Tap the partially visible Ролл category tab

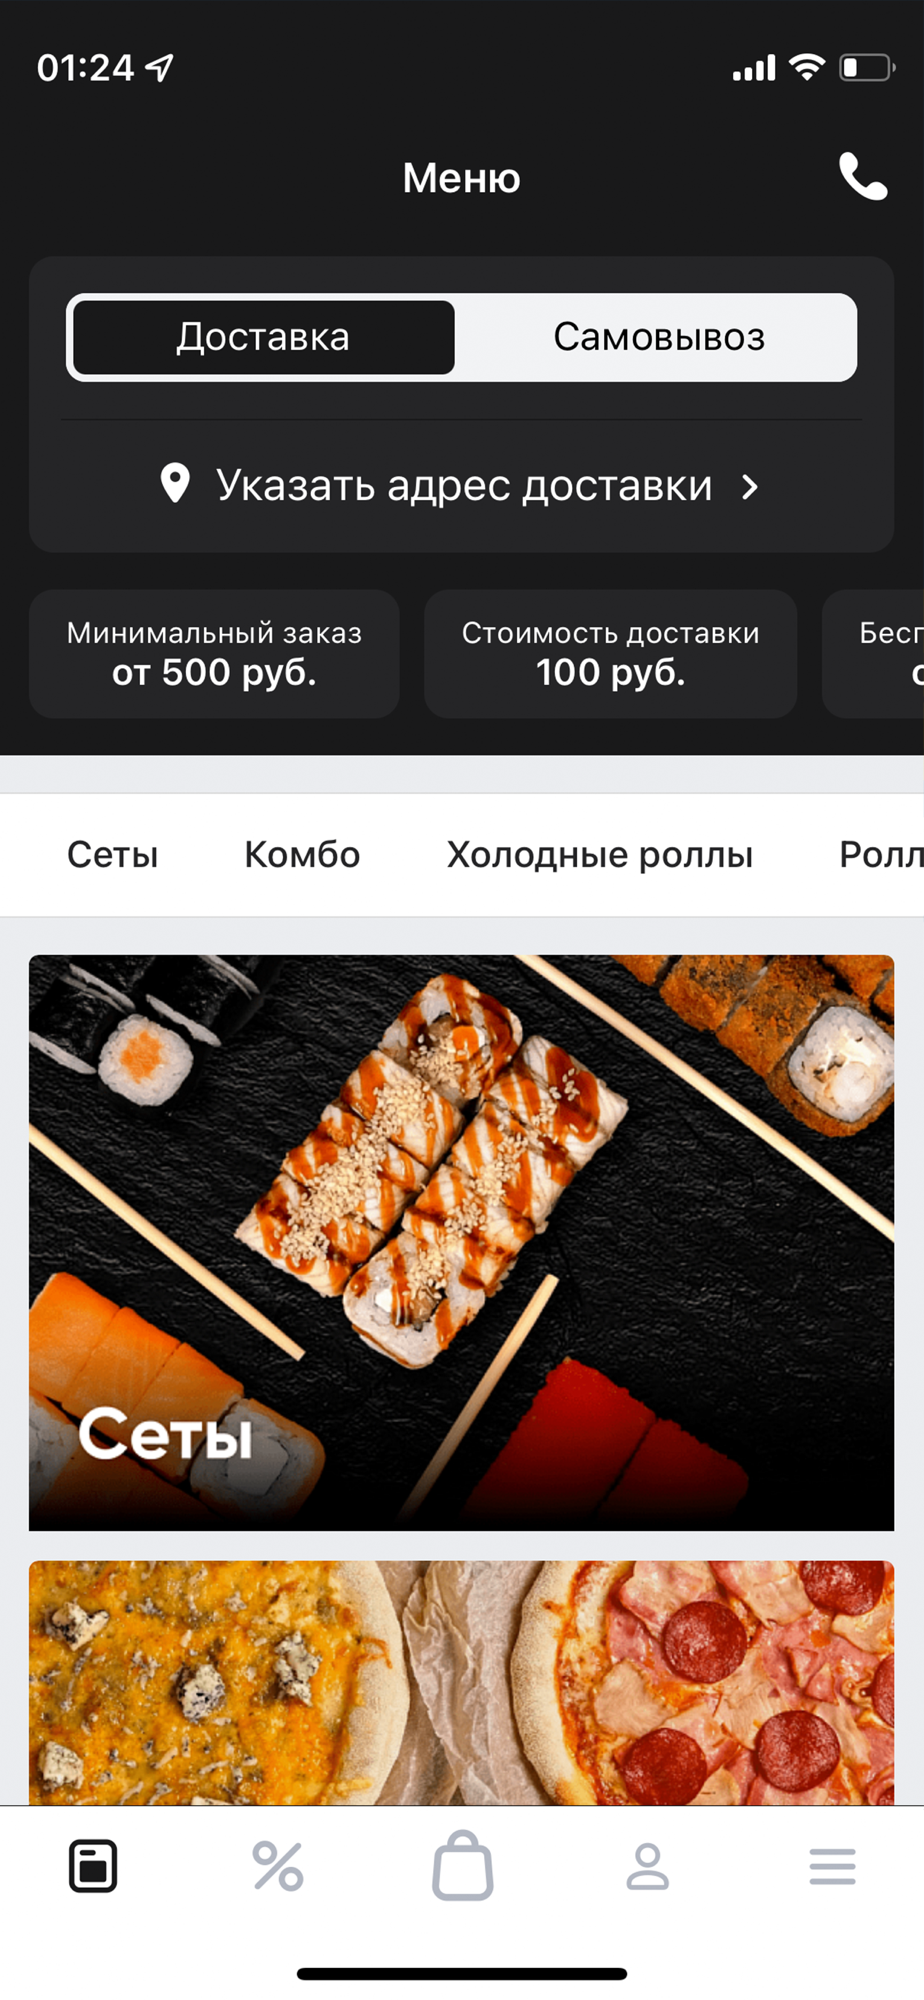[881, 855]
